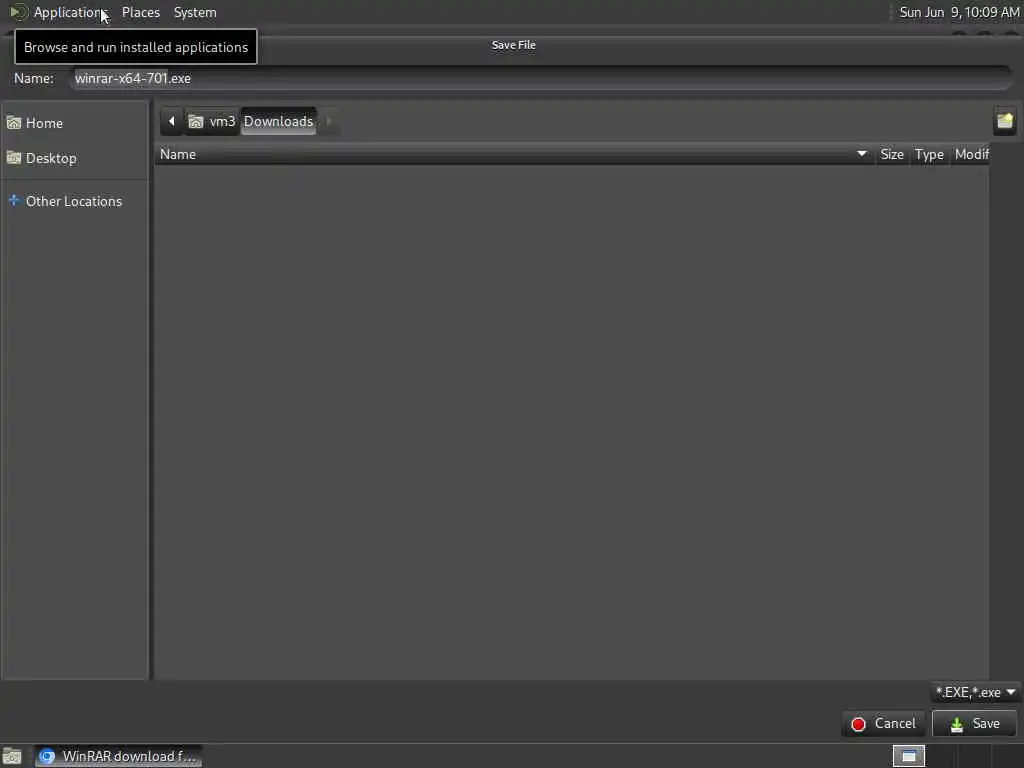This screenshot has width=1024, height=768.
Task: Open the Applications menu
Action: pos(69,12)
